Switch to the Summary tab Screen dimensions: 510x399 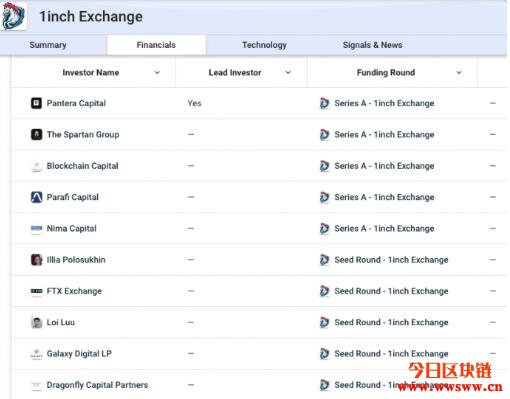(48, 45)
